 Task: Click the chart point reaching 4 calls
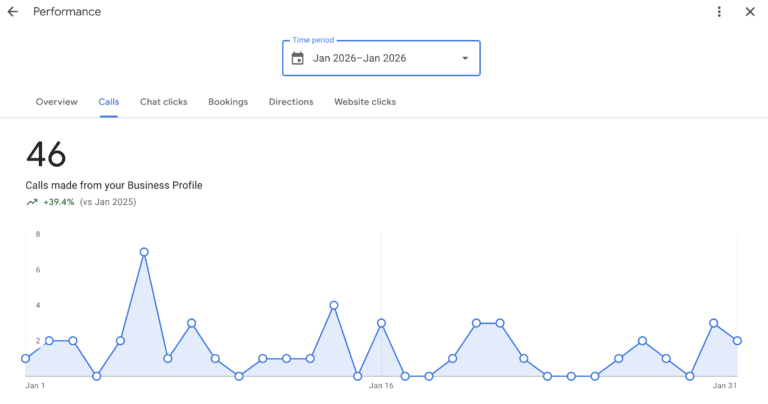(334, 305)
